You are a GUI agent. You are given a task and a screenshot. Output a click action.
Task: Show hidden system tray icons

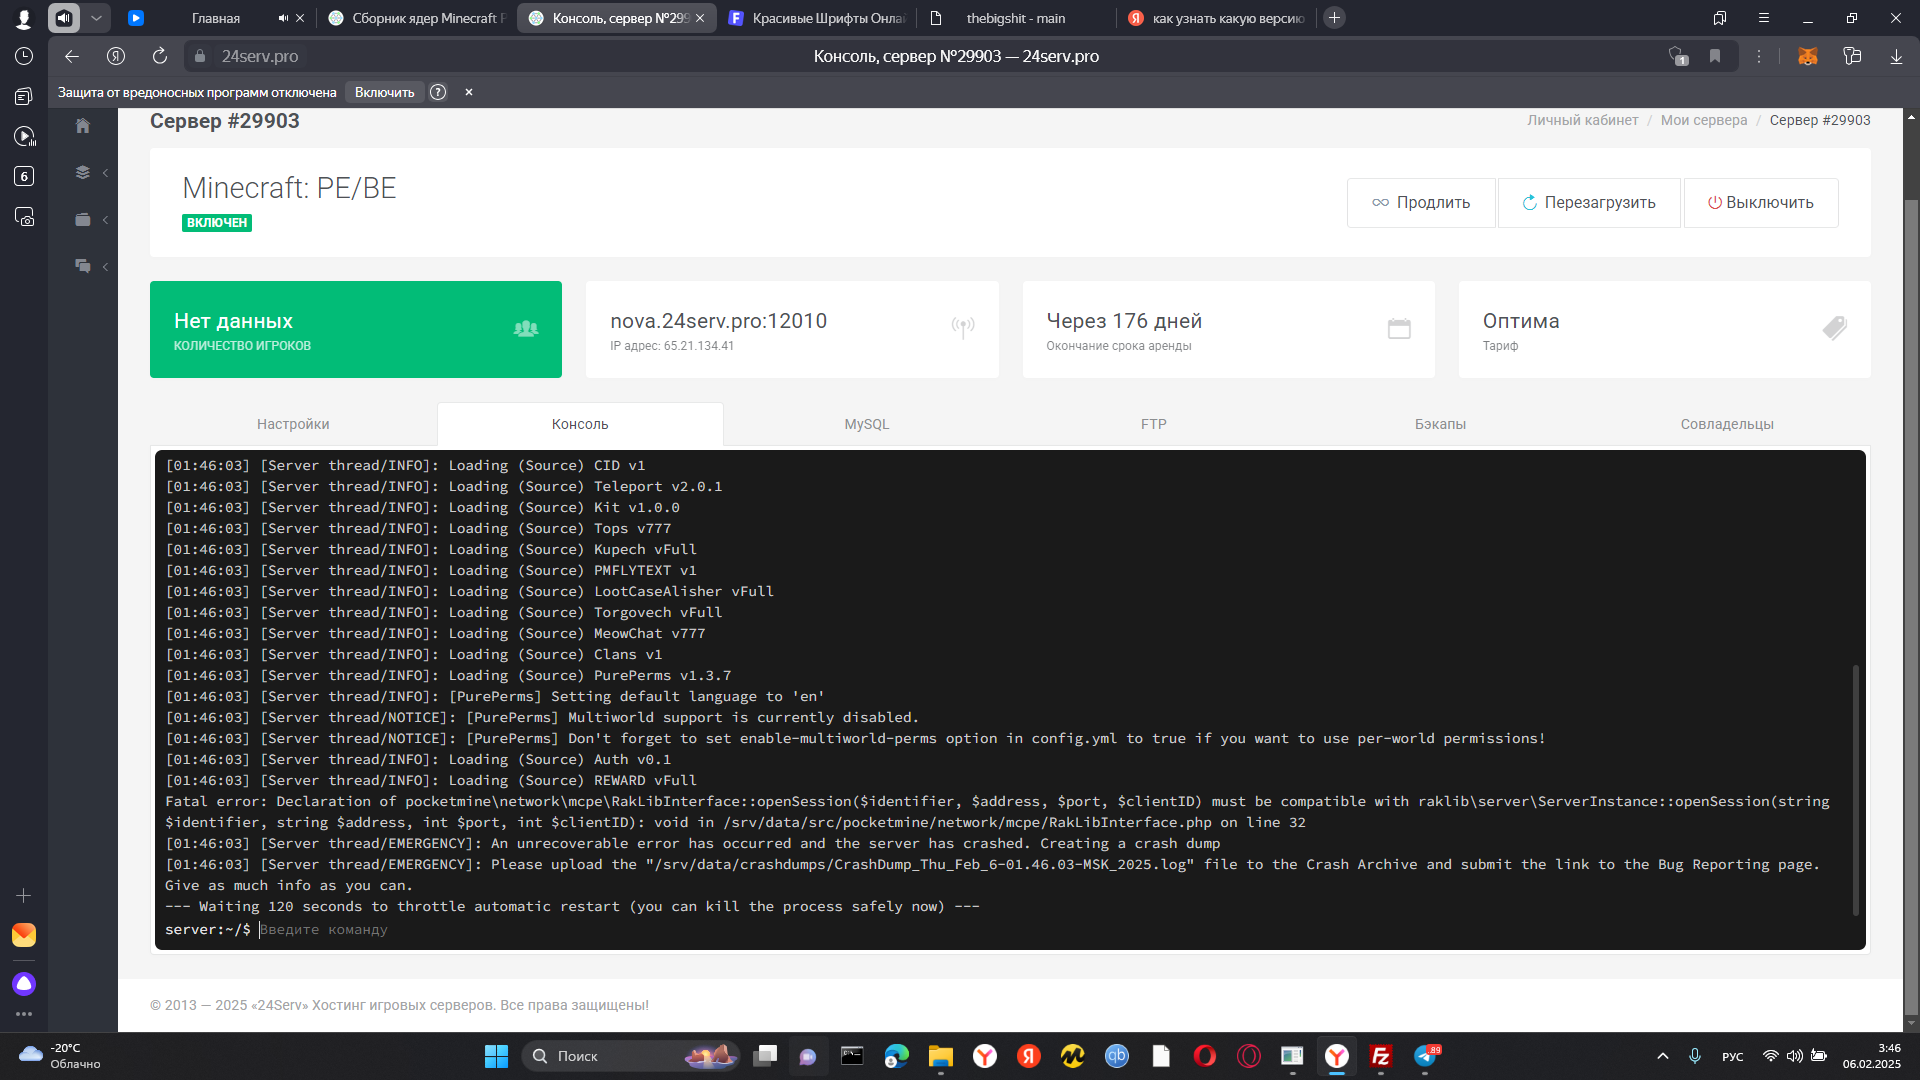pyautogui.click(x=1662, y=1056)
